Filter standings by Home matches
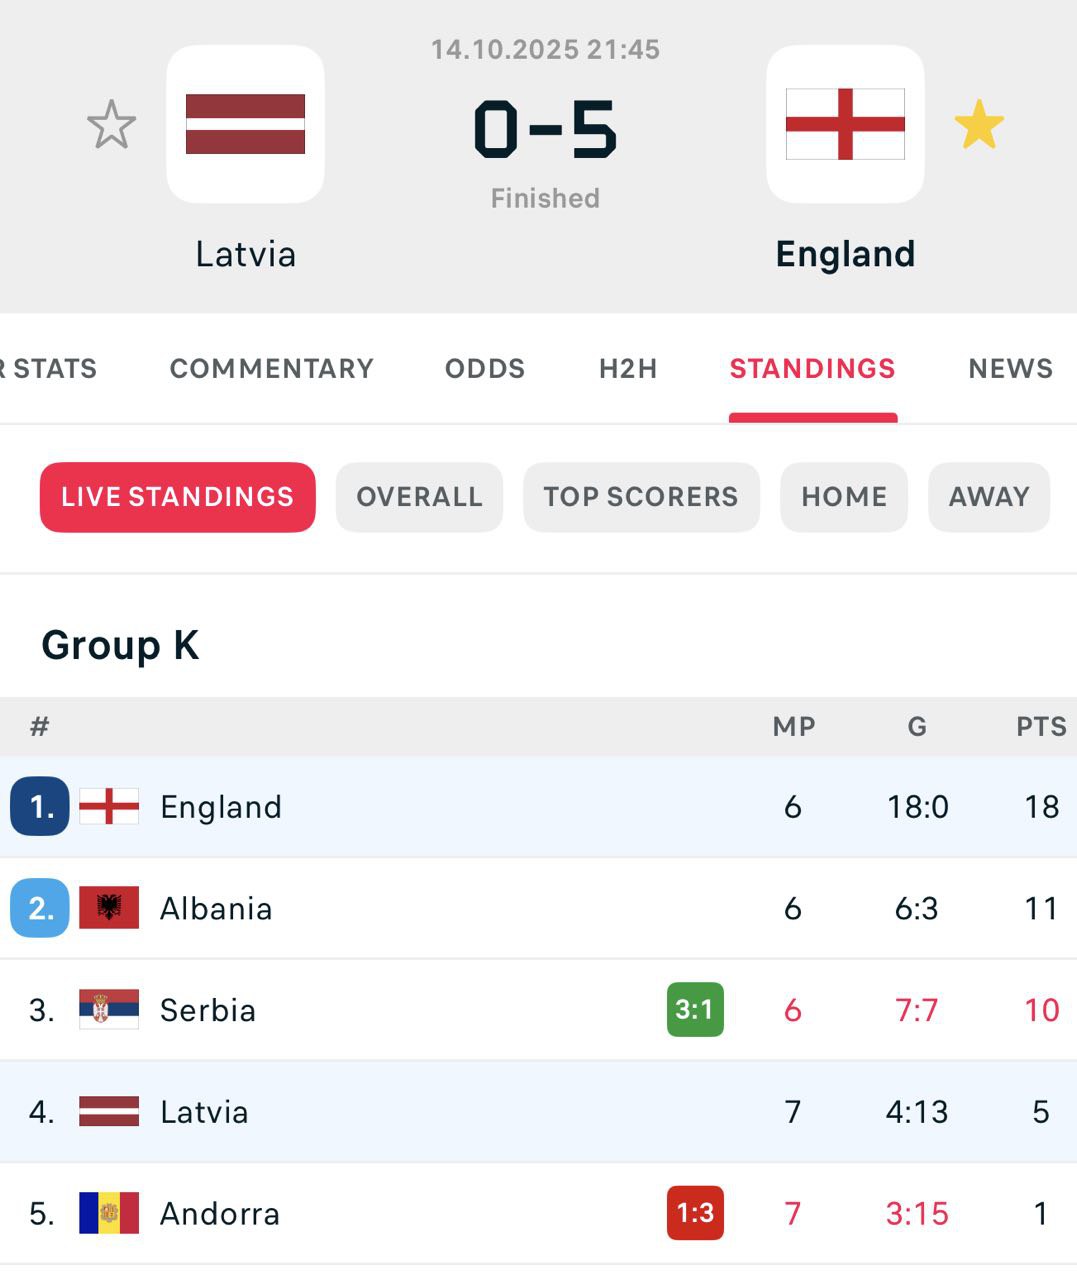Viewport: 1077px width, 1280px height. pos(844,497)
